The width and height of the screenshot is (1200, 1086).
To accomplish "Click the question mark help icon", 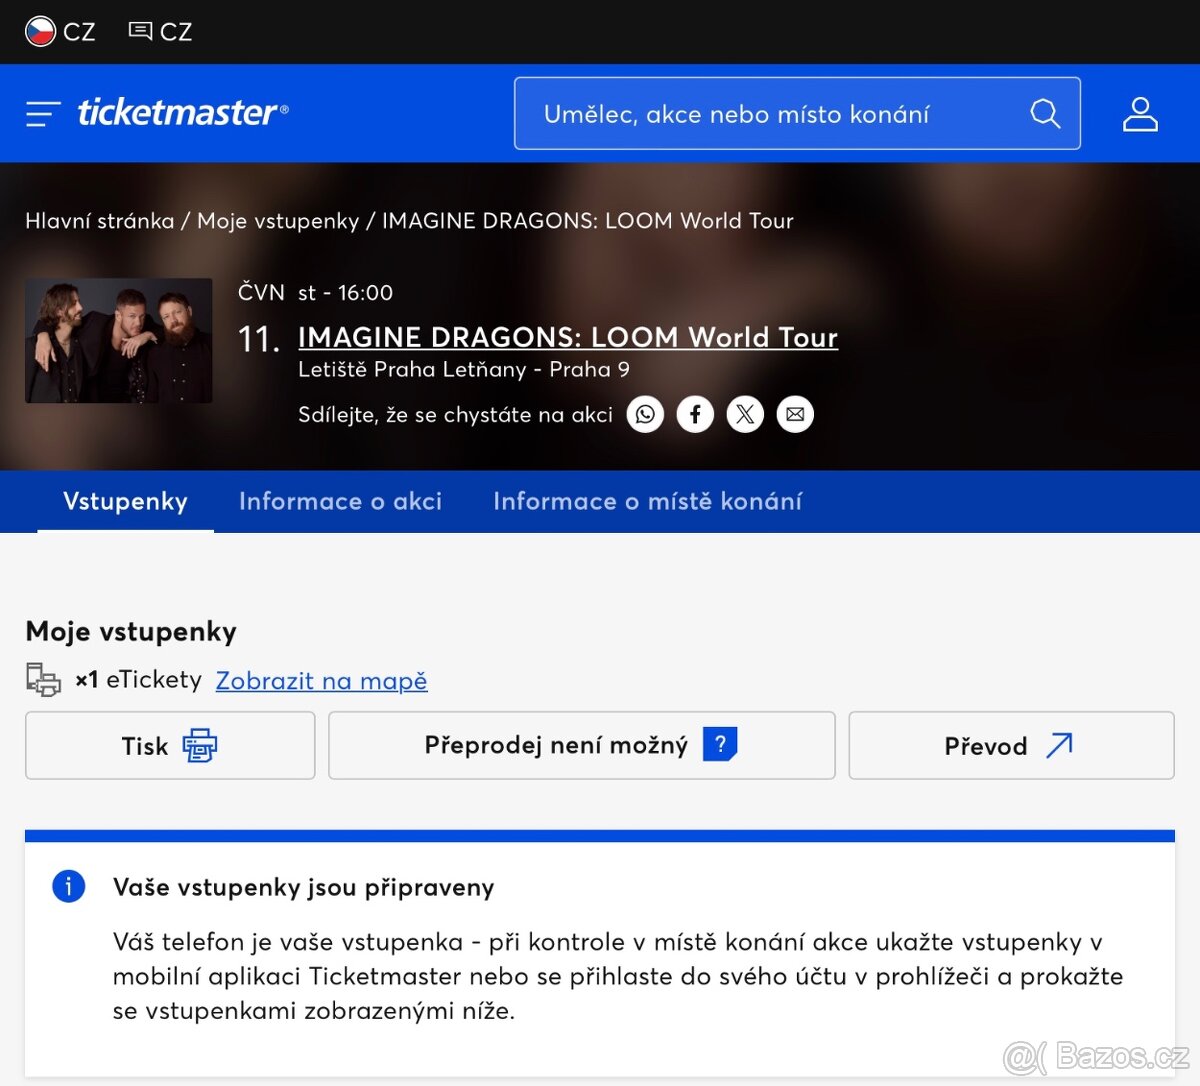I will pyautogui.click(x=720, y=744).
